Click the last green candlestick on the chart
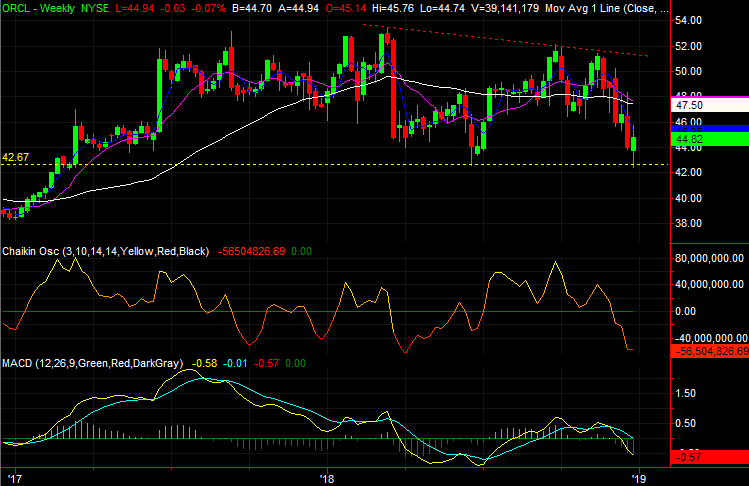749x486 pixels. (635, 146)
